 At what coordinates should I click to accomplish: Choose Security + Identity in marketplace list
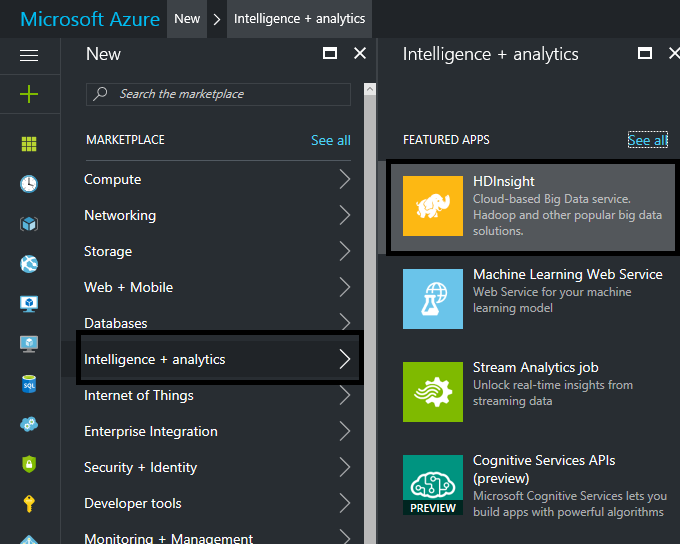141,468
